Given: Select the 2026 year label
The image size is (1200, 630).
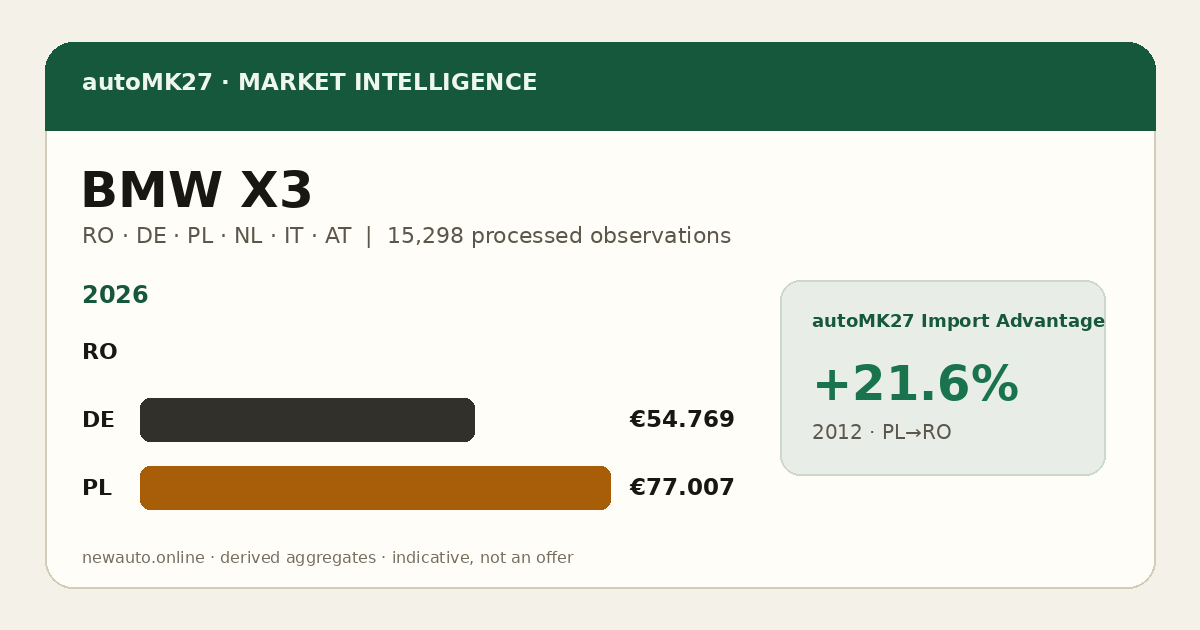Looking at the screenshot, I should pyautogui.click(x=115, y=296).
